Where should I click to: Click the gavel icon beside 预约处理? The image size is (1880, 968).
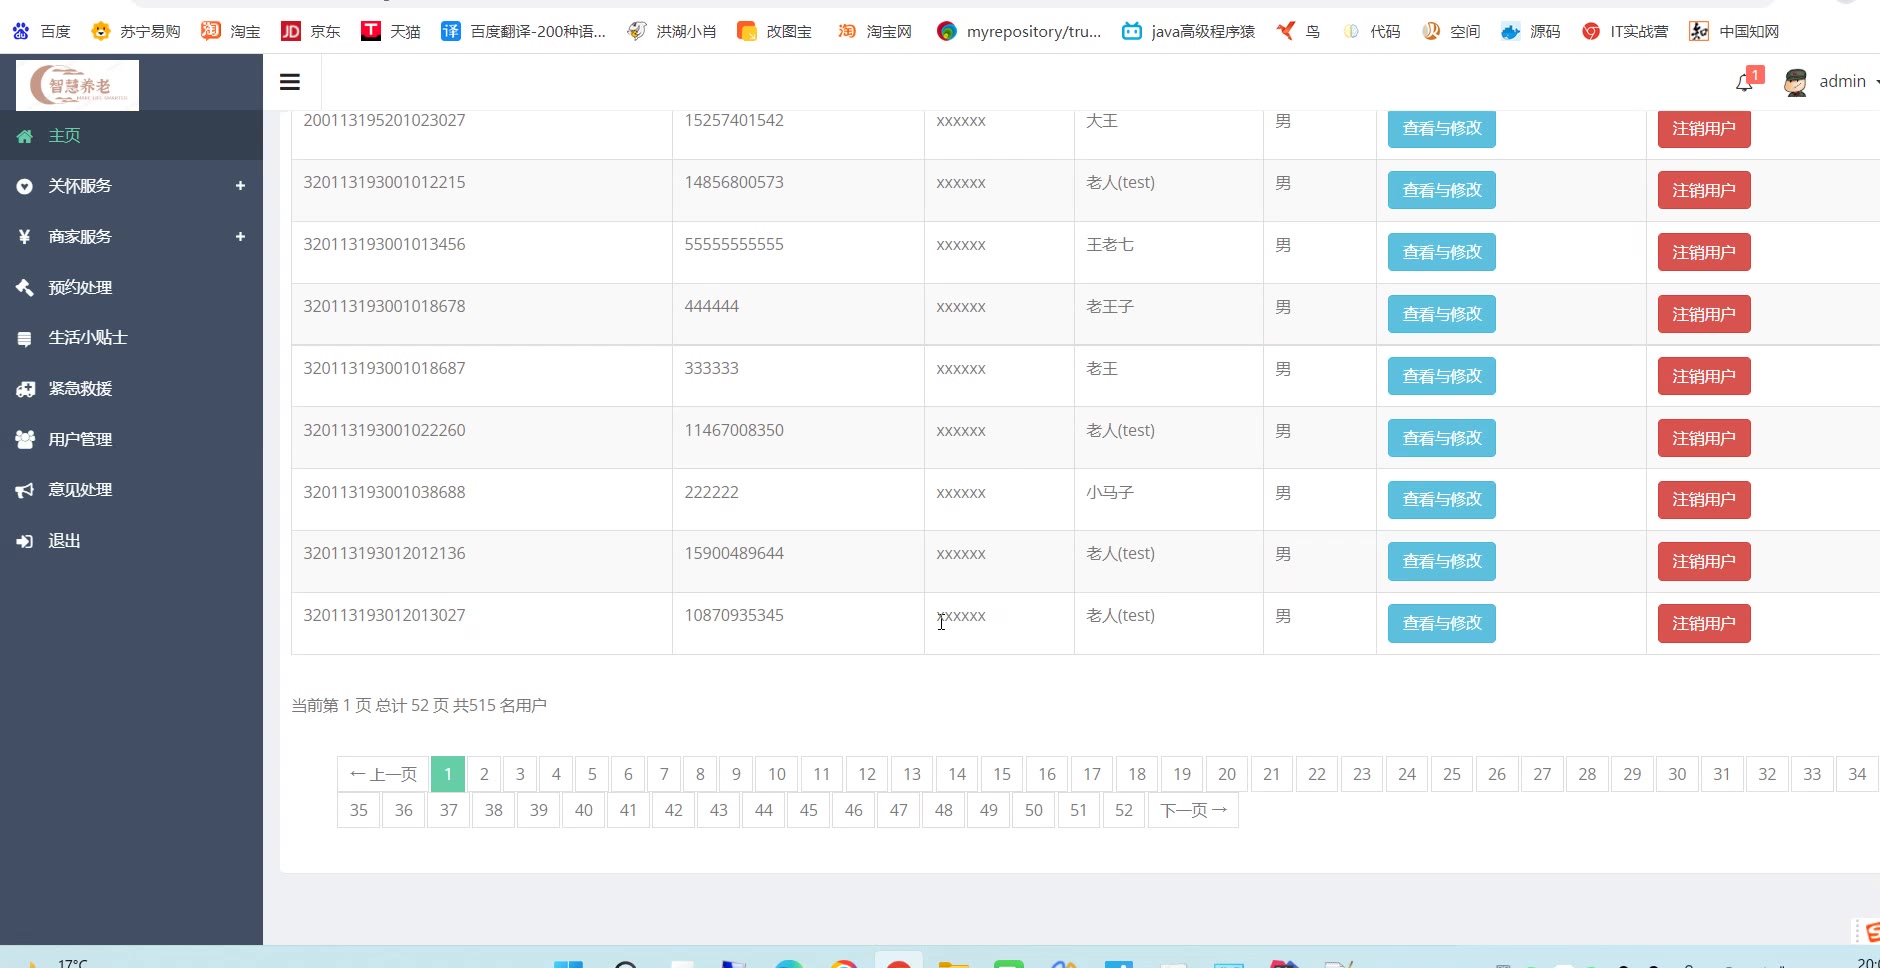point(25,288)
